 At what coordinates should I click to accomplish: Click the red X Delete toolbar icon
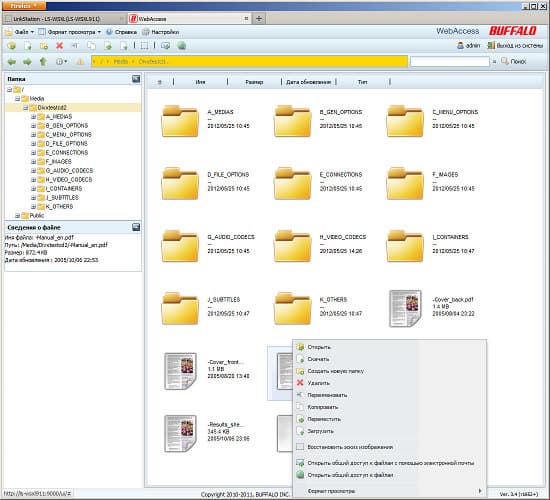(60, 46)
